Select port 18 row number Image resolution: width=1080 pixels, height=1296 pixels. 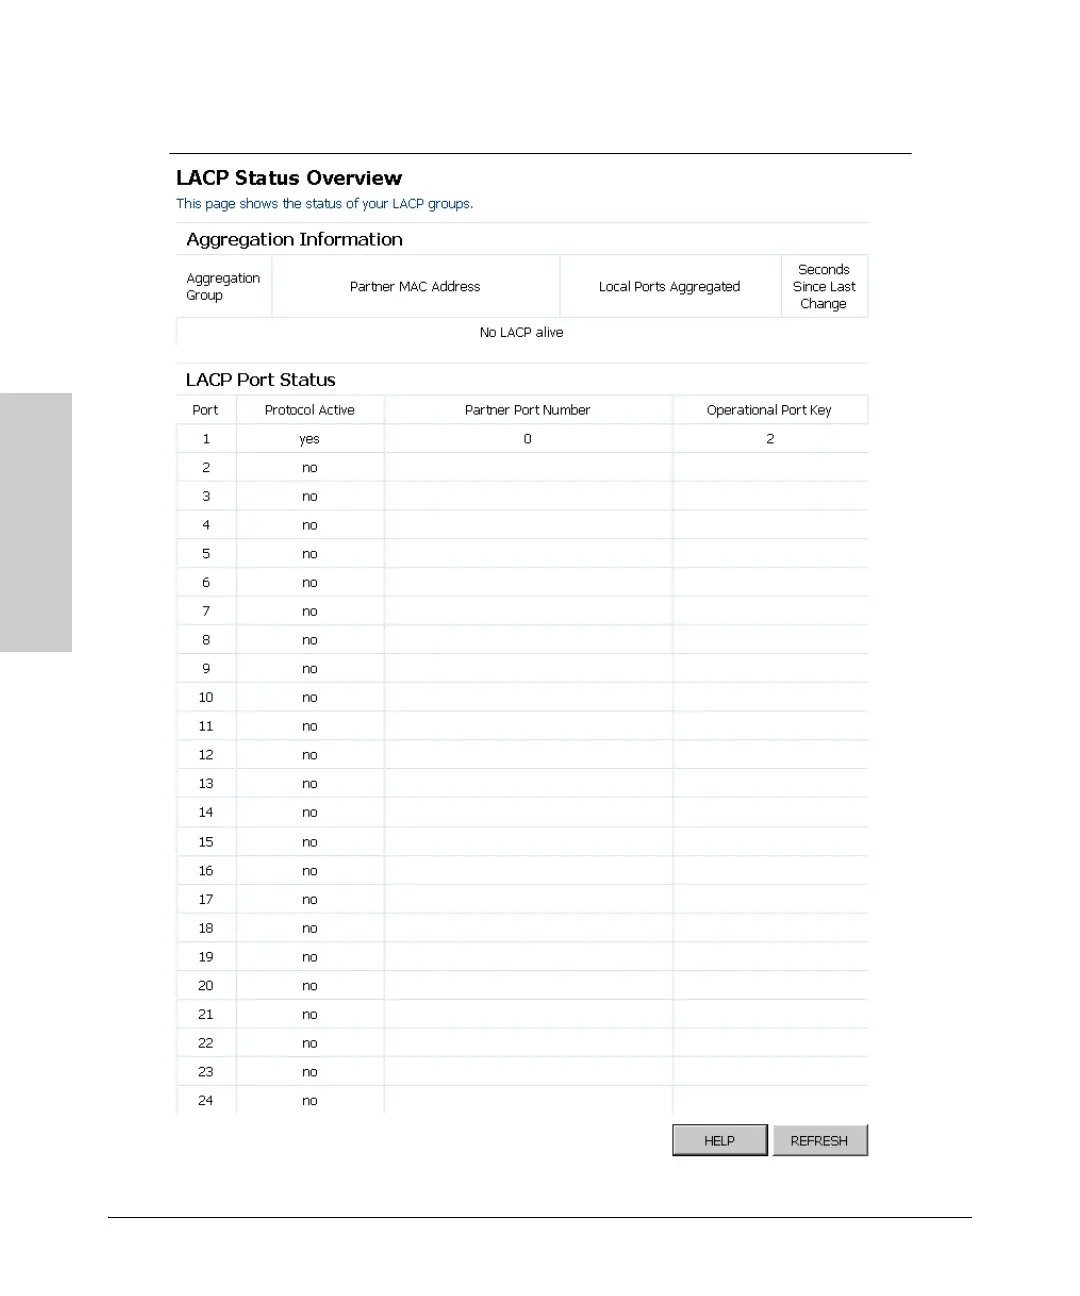206,928
